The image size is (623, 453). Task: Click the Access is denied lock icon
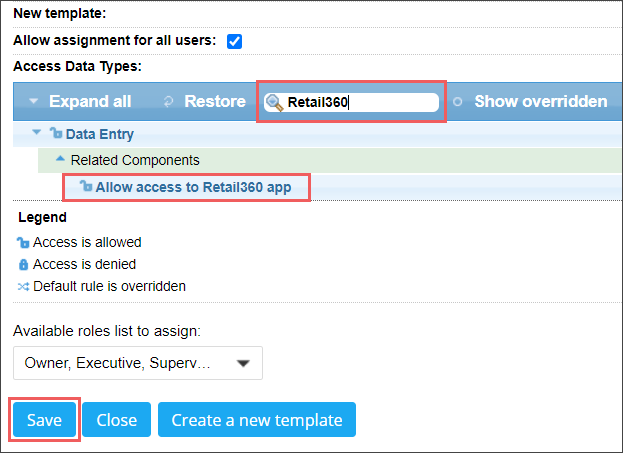click(x=23, y=264)
